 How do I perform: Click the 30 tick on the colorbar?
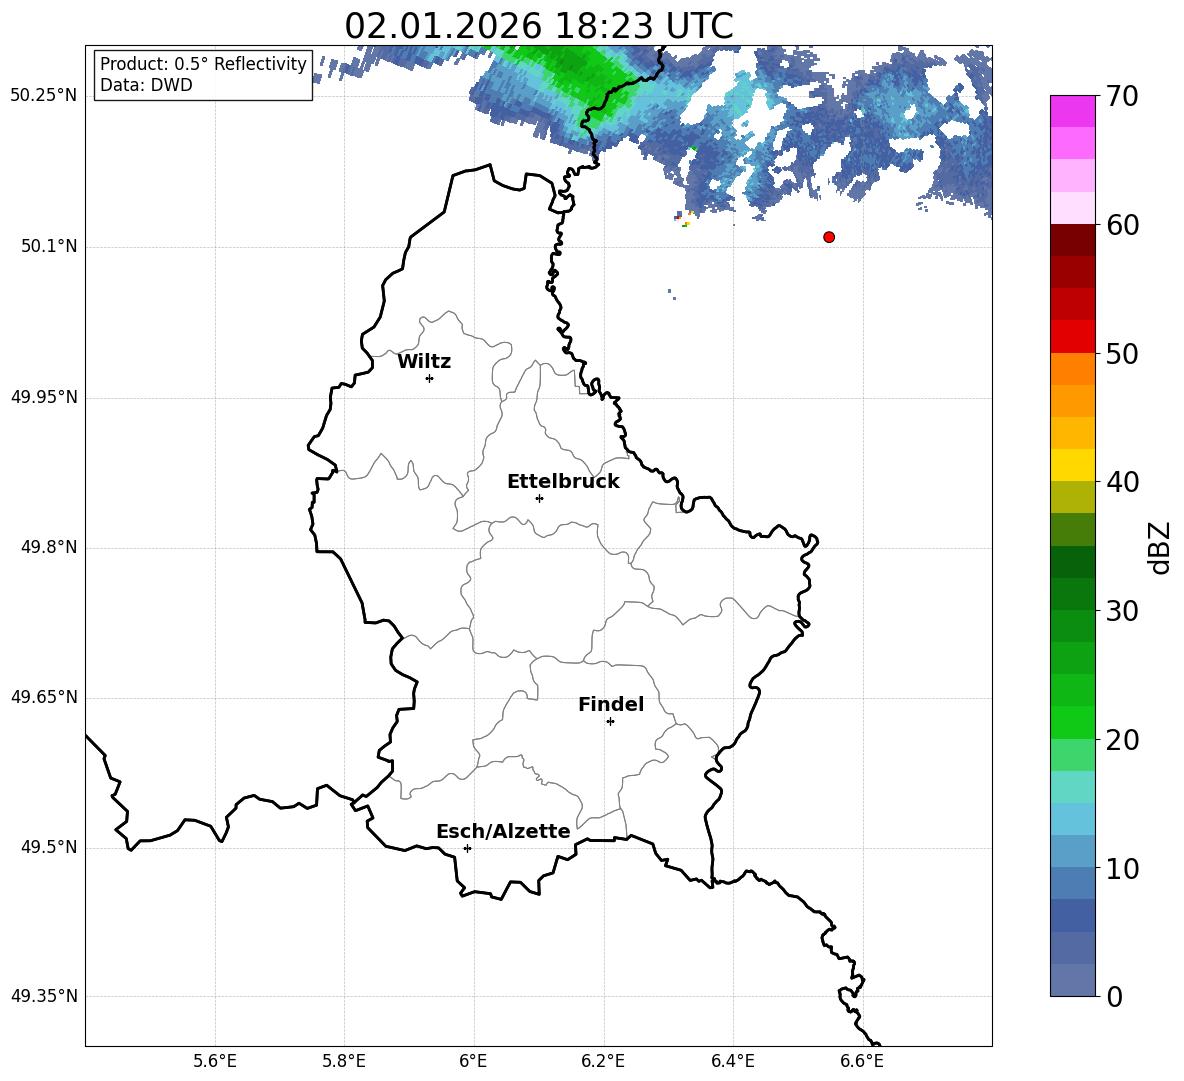click(x=1122, y=611)
